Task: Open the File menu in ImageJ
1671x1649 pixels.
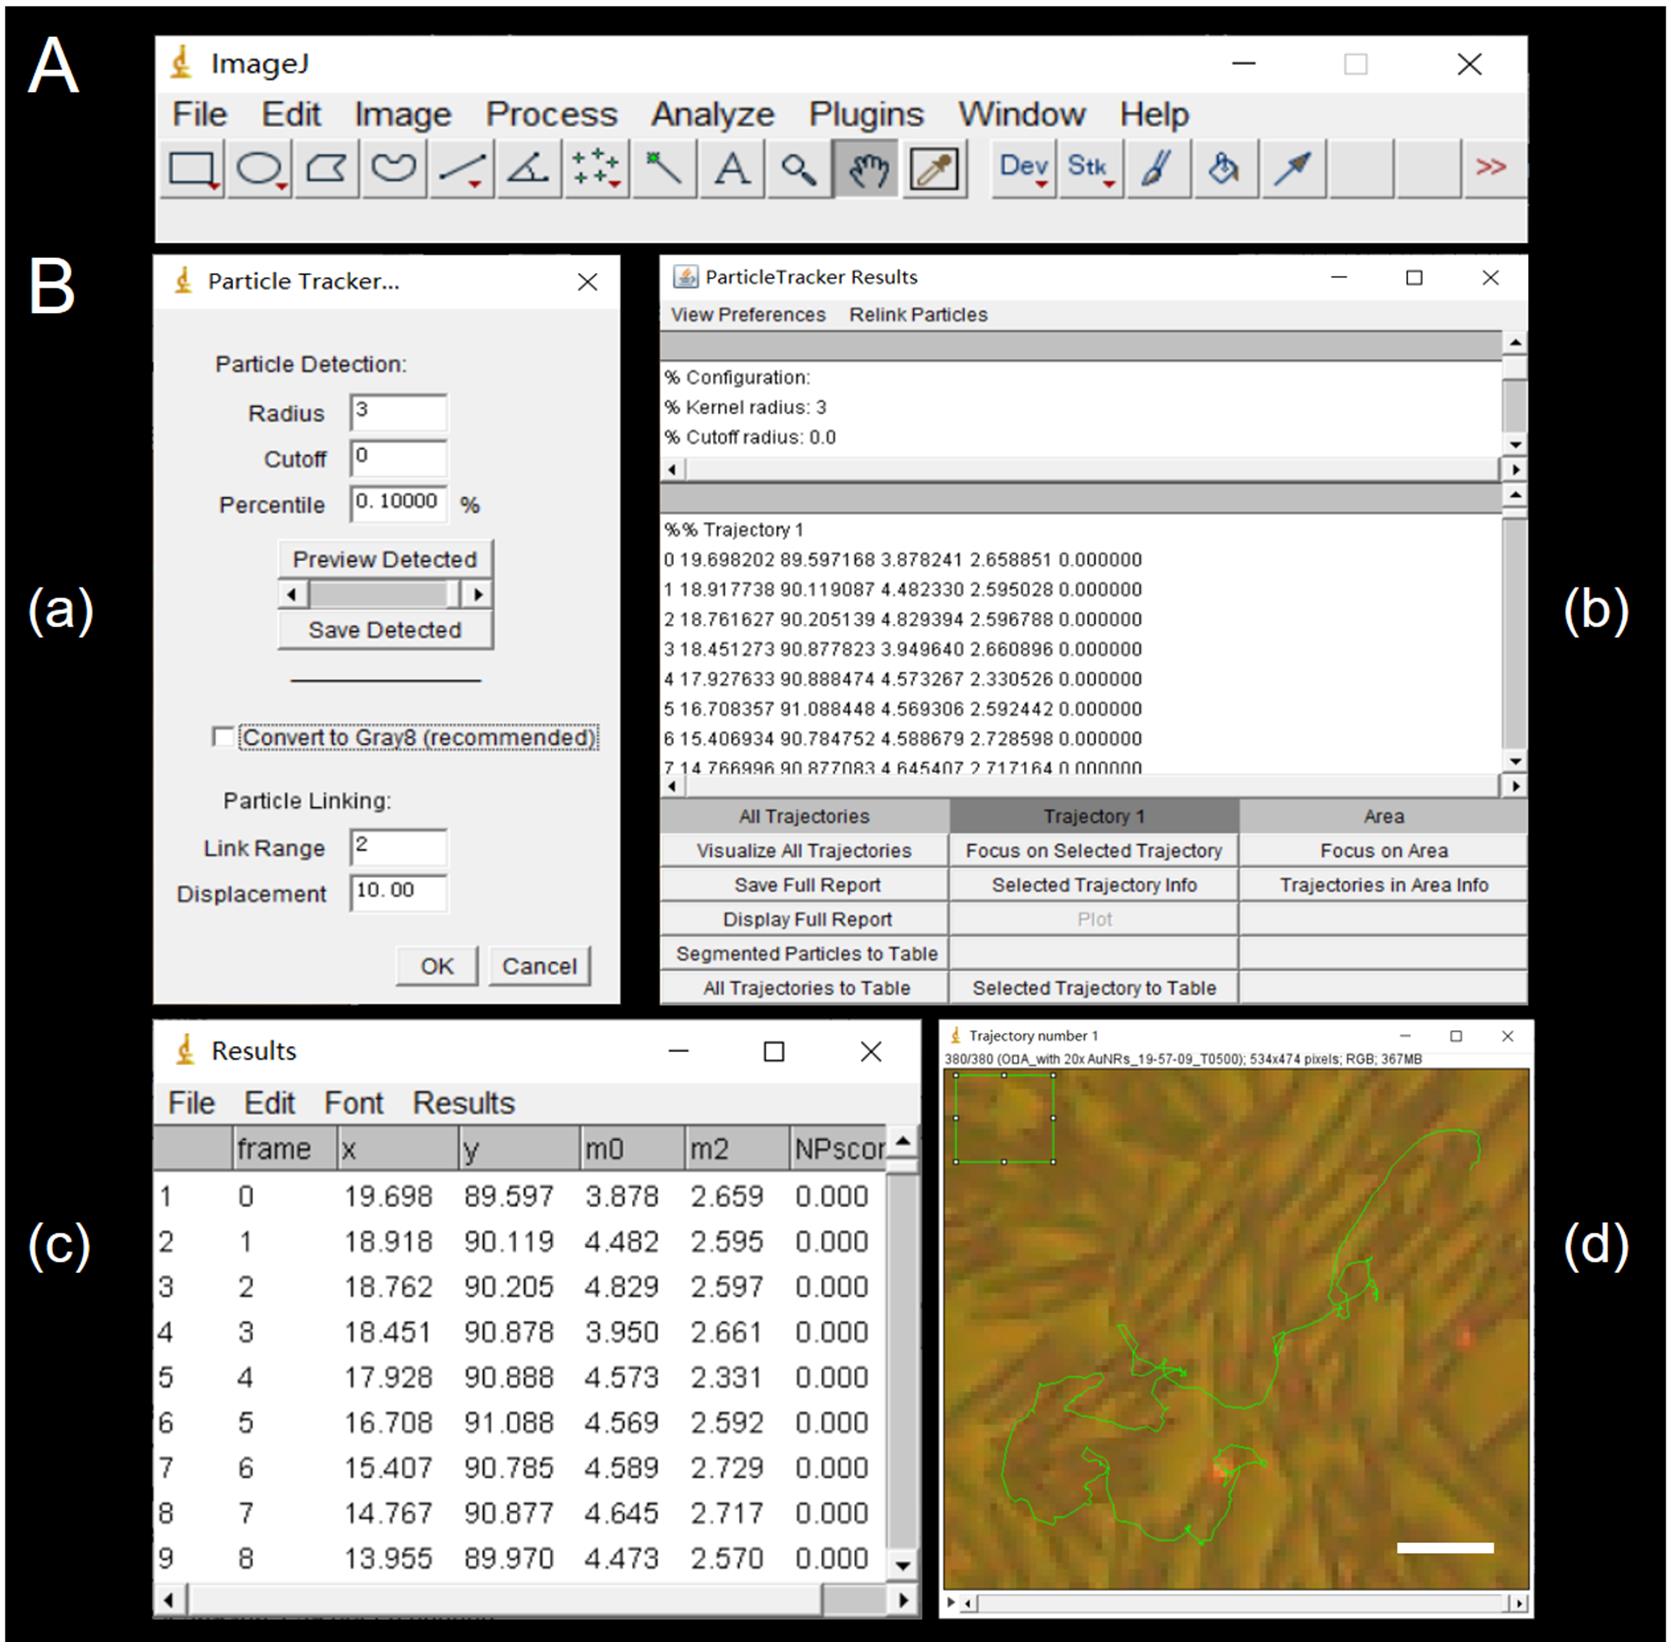Action: pyautogui.click(x=200, y=114)
